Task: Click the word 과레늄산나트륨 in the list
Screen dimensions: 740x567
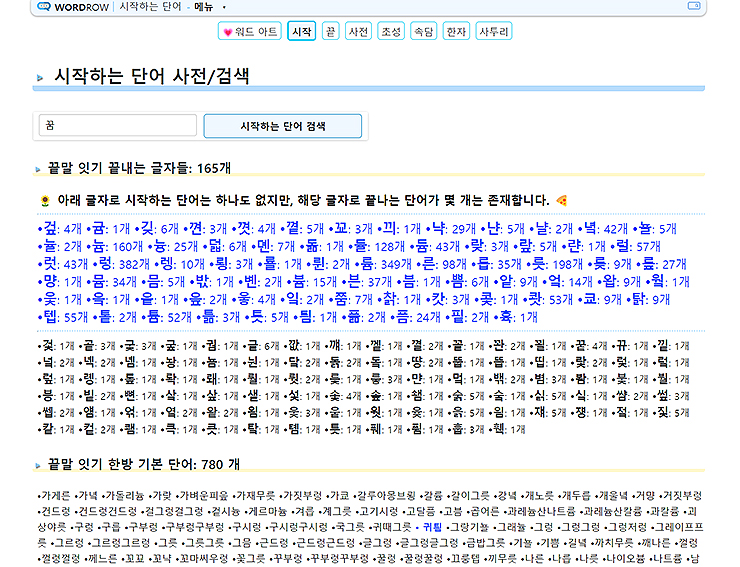Action: click(x=542, y=511)
